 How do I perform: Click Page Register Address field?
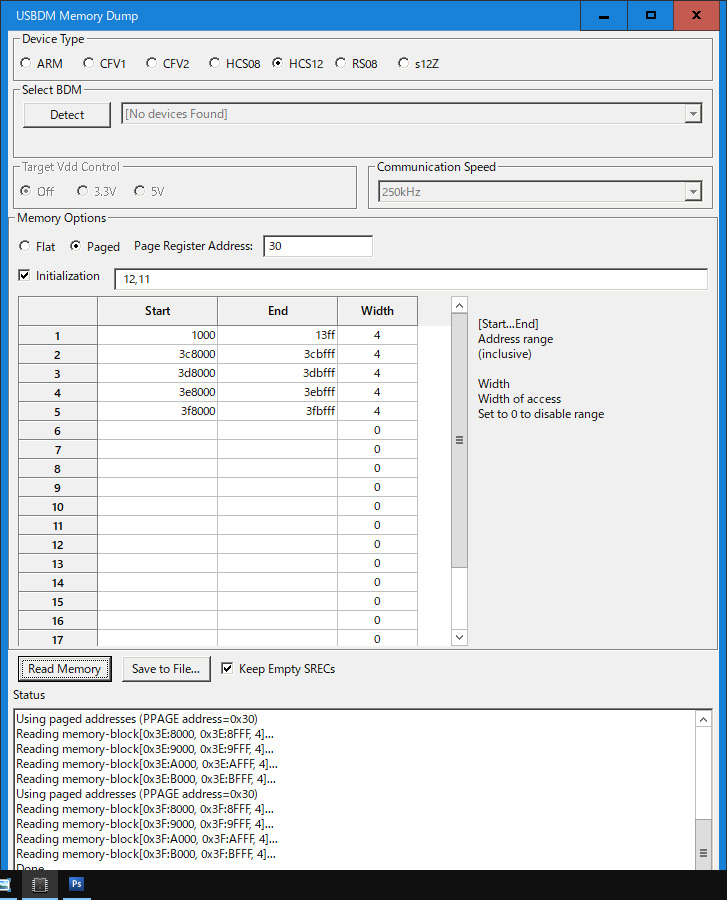(x=318, y=246)
